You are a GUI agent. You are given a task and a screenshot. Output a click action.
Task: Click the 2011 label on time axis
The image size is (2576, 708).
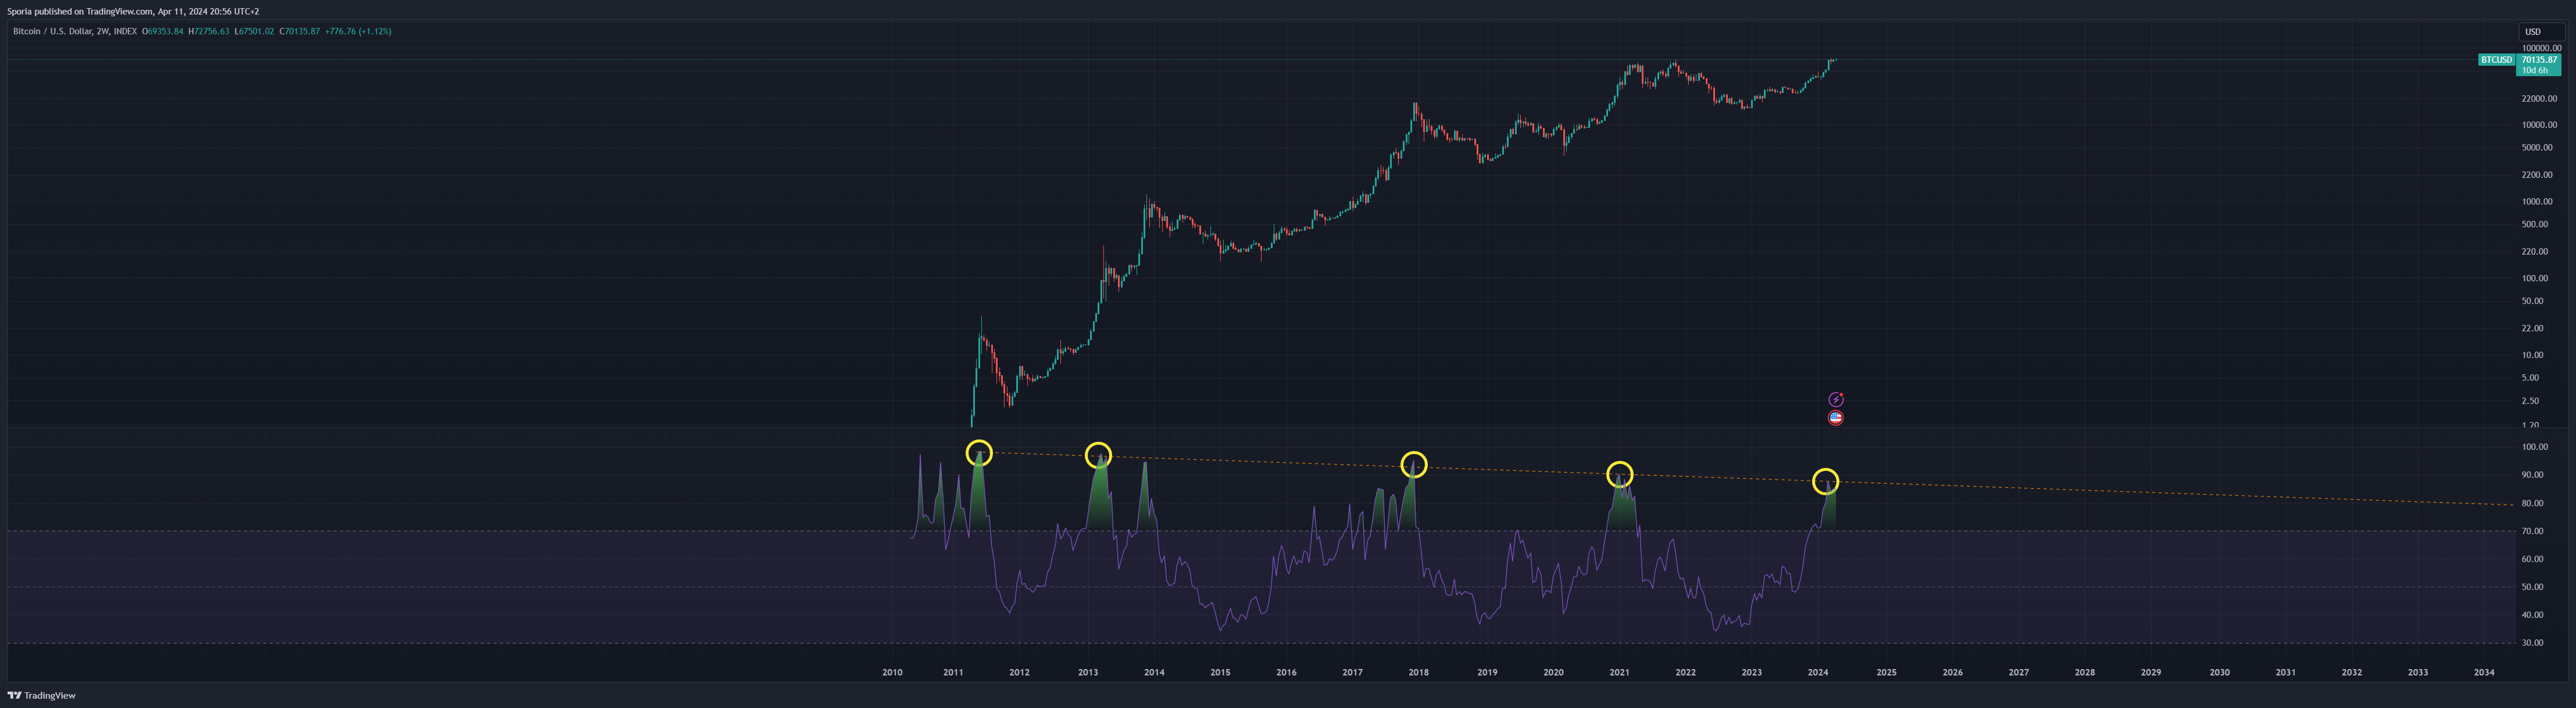[953, 673]
